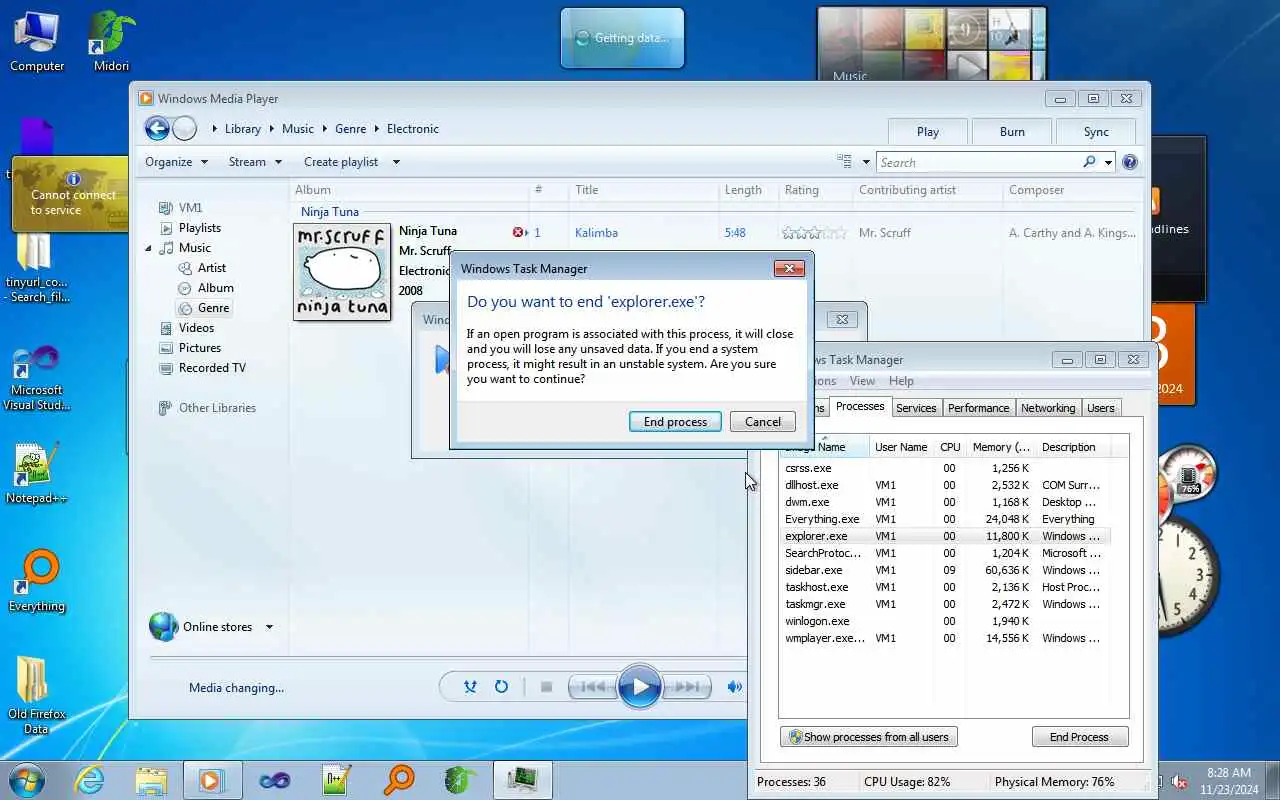Screen dimensions: 1280x800
Task: Cancel the end explorer.exe dialog
Action: click(x=763, y=422)
